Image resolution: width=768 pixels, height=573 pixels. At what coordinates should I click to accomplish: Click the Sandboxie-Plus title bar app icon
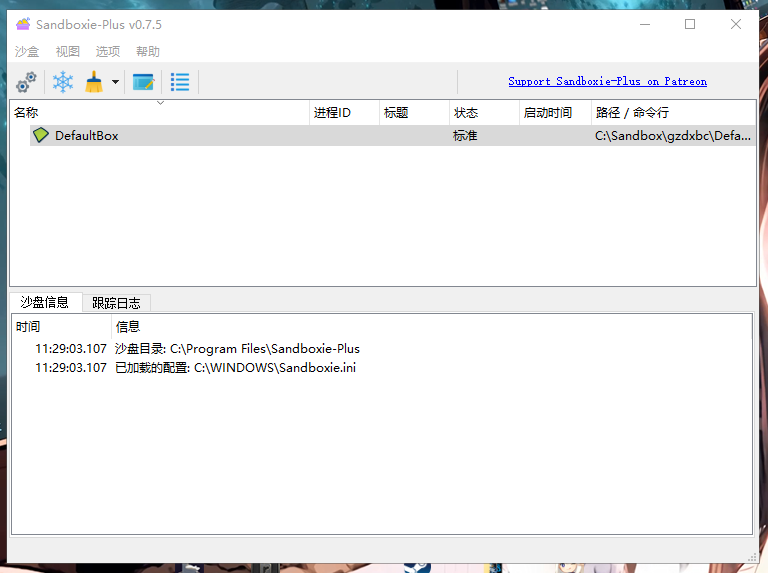coord(23,24)
